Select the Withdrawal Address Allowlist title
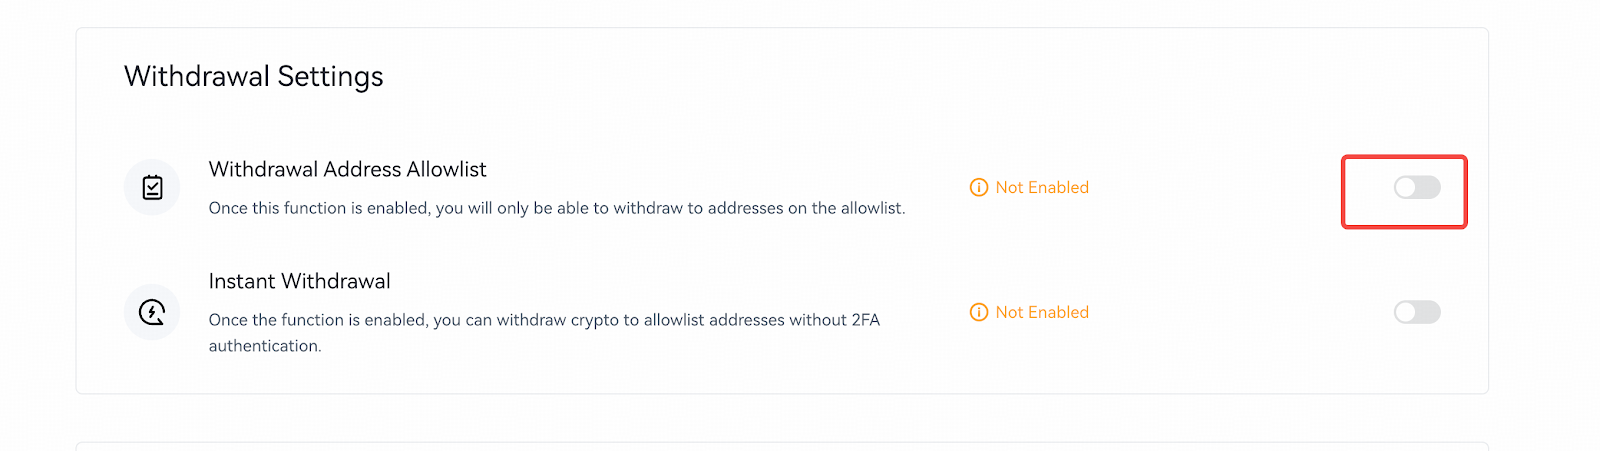The height and width of the screenshot is (451, 1600). click(347, 169)
